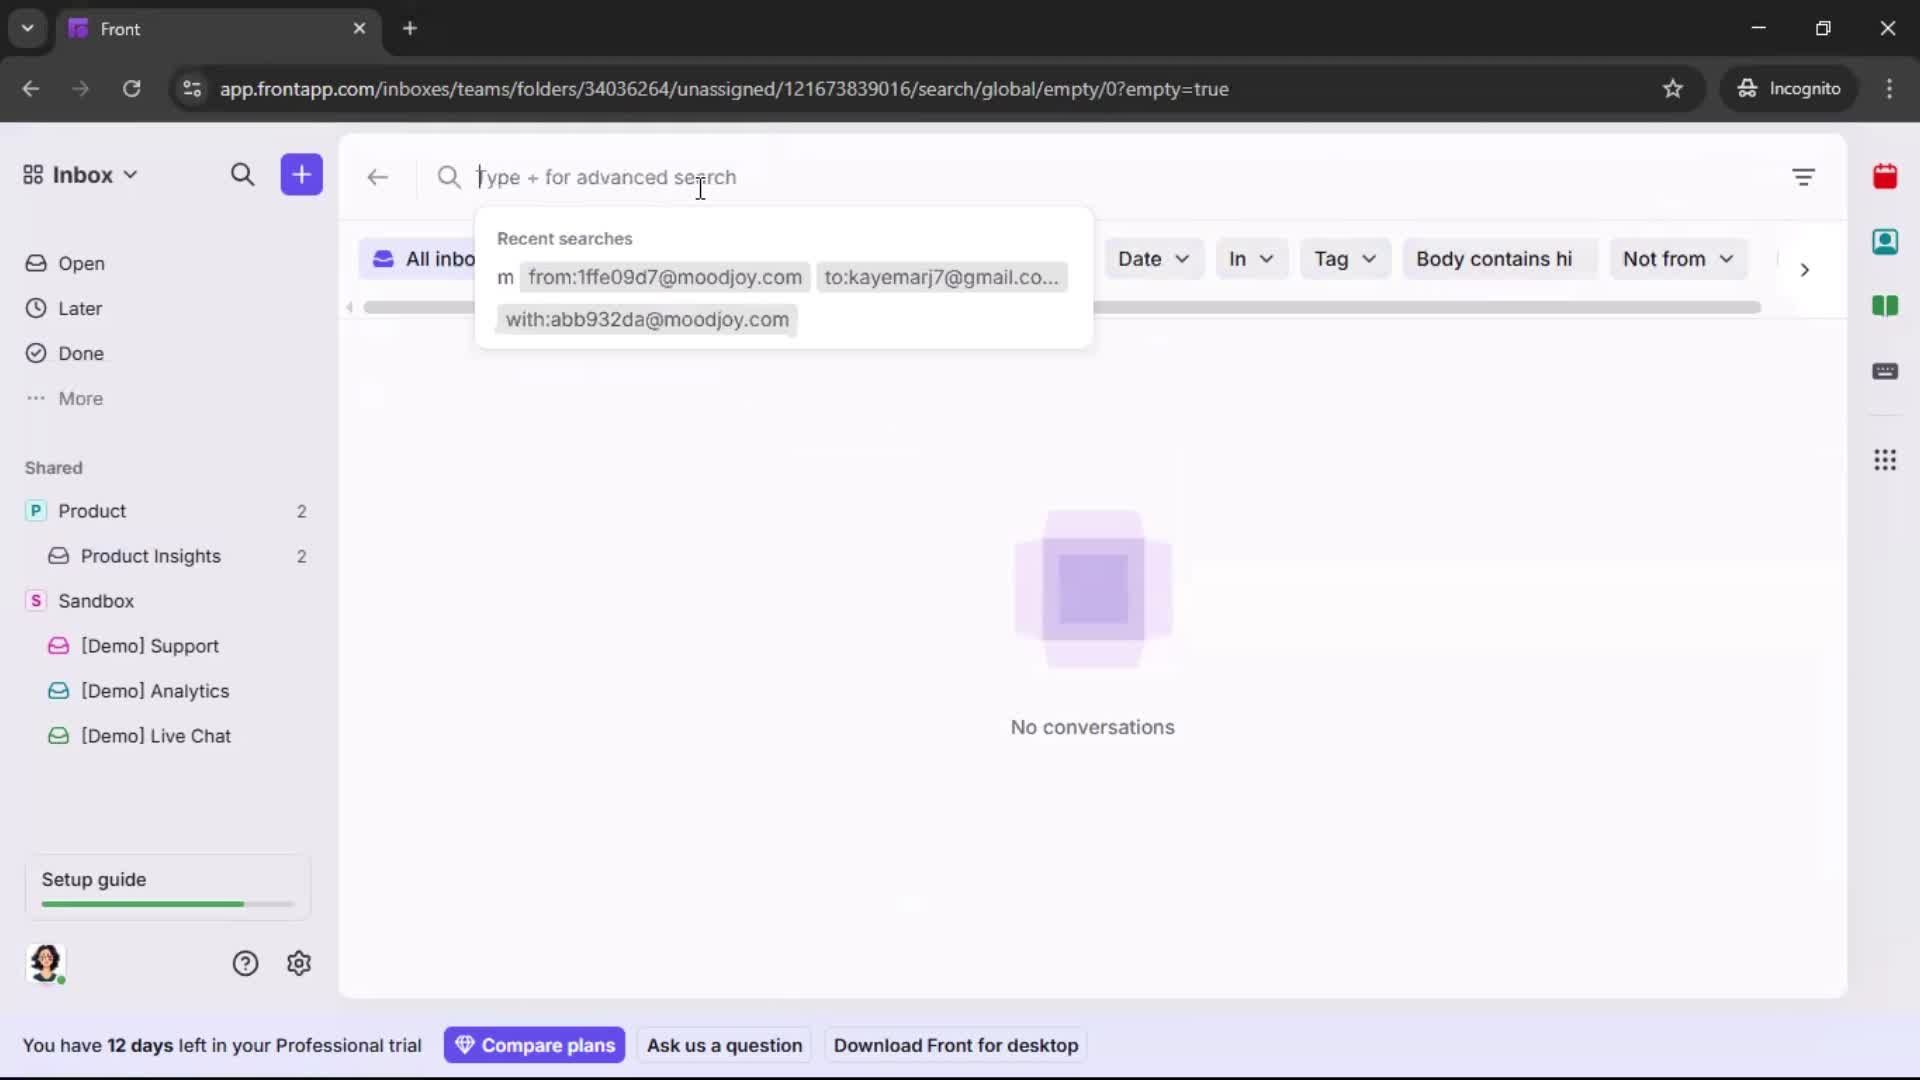Image resolution: width=1920 pixels, height=1080 pixels.
Task: Open the Calendar panel in right sidebar
Action: [1887, 177]
